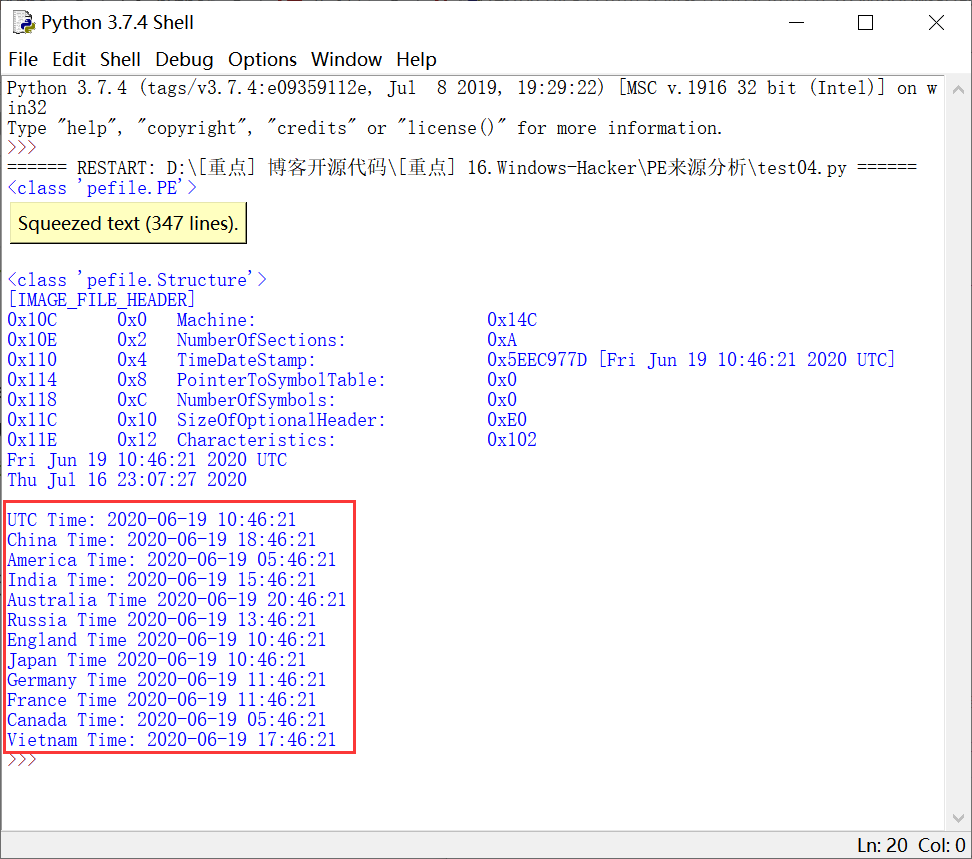Click the Australia Time line
This screenshot has height=859, width=972.
(x=177, y=599)
